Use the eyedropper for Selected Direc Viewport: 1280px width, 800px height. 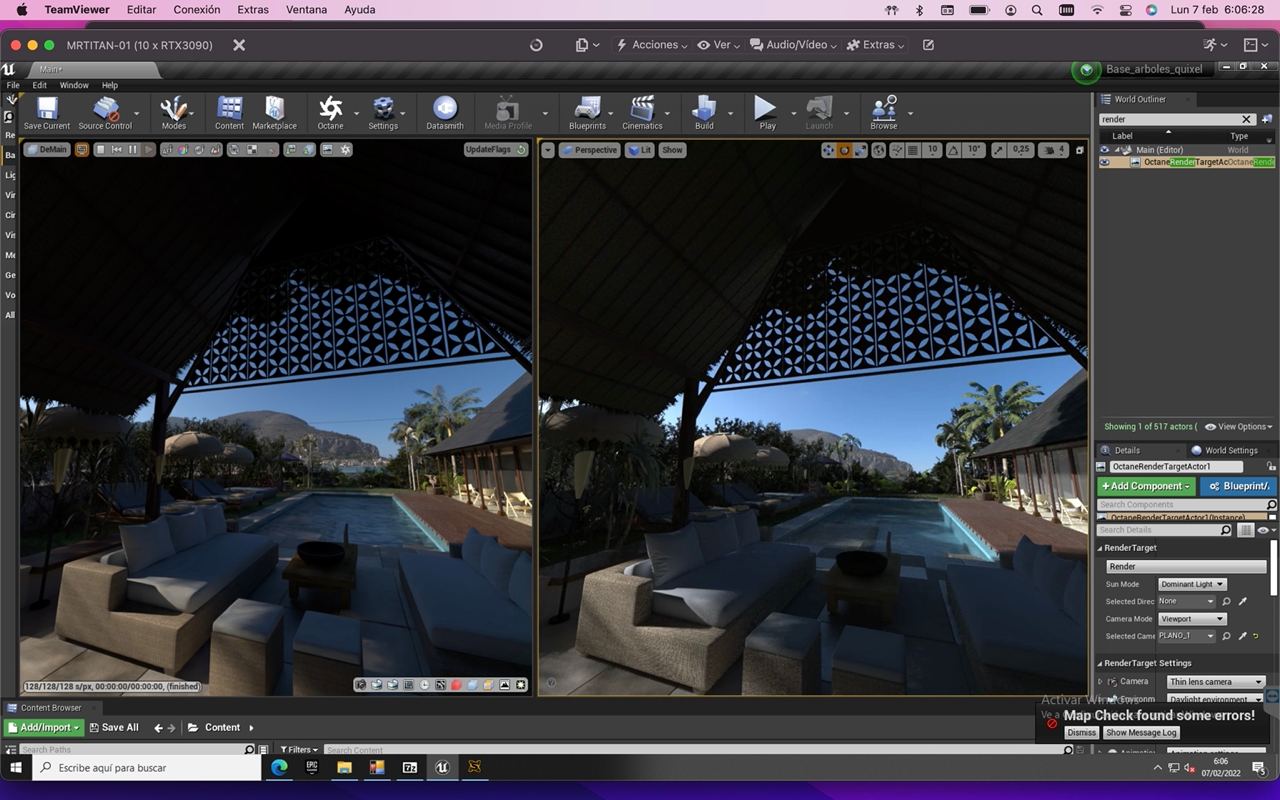(x=1243, y=602)
